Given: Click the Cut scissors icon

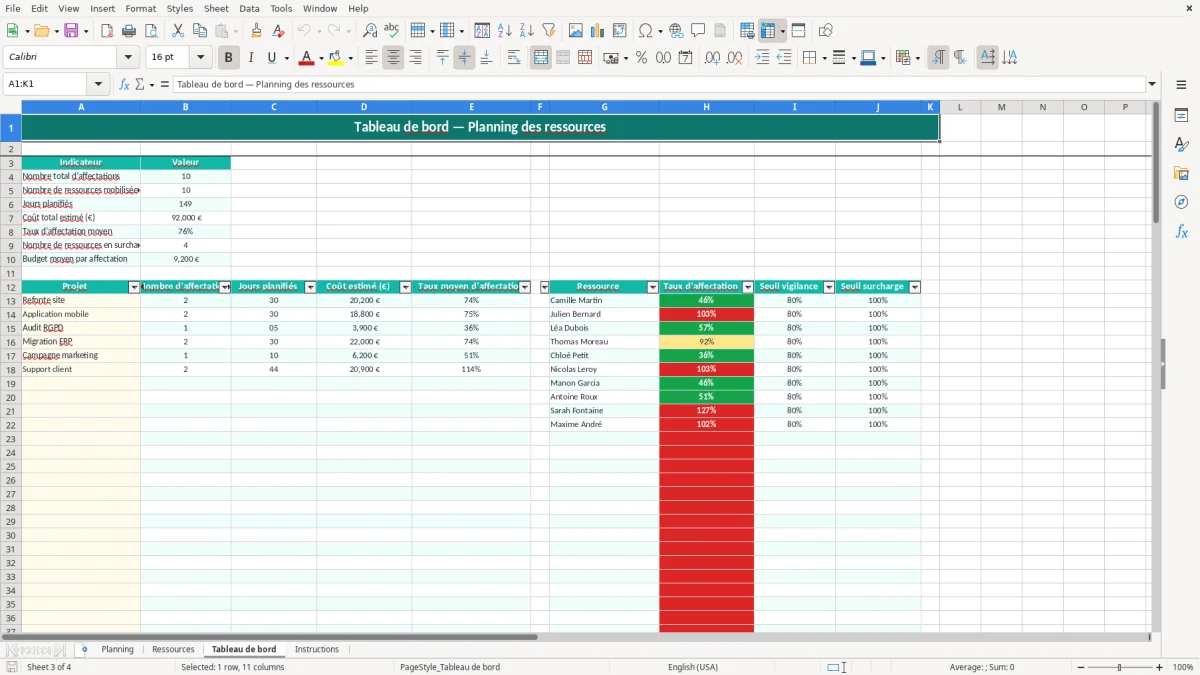Looking at the screenshot, I should [178, 31].
